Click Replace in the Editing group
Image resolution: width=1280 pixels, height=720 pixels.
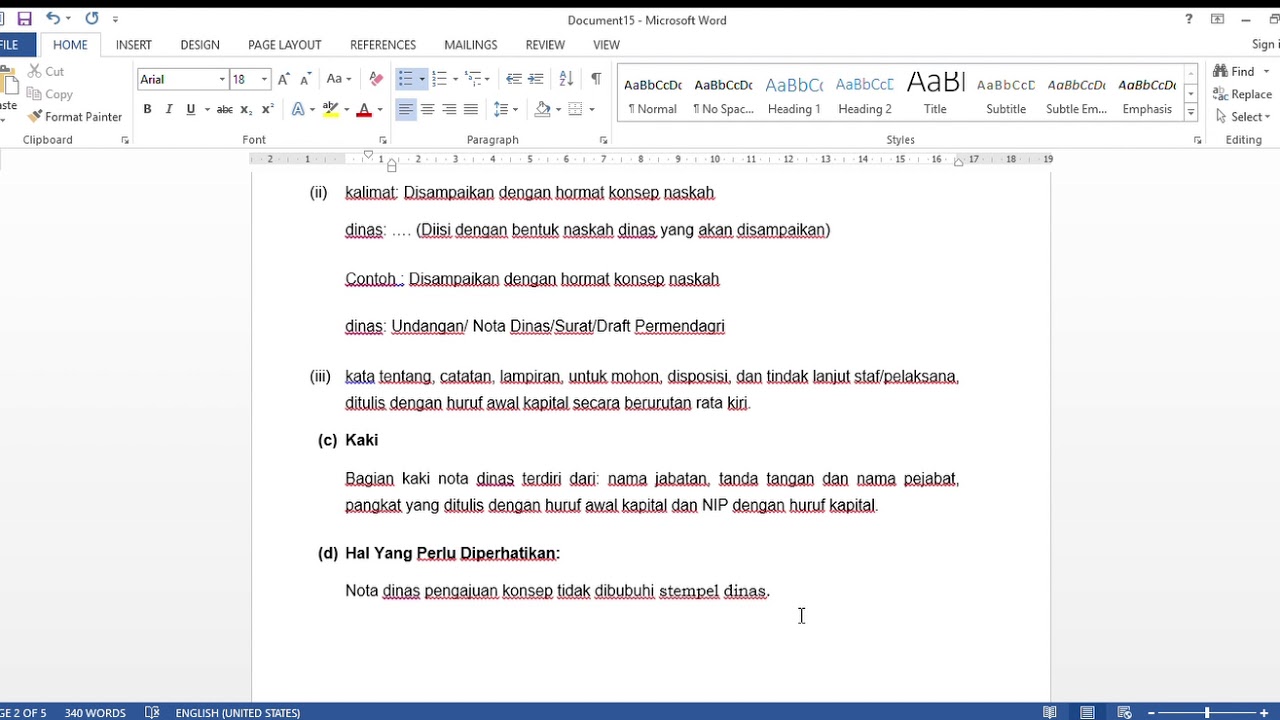point(1242,94)
